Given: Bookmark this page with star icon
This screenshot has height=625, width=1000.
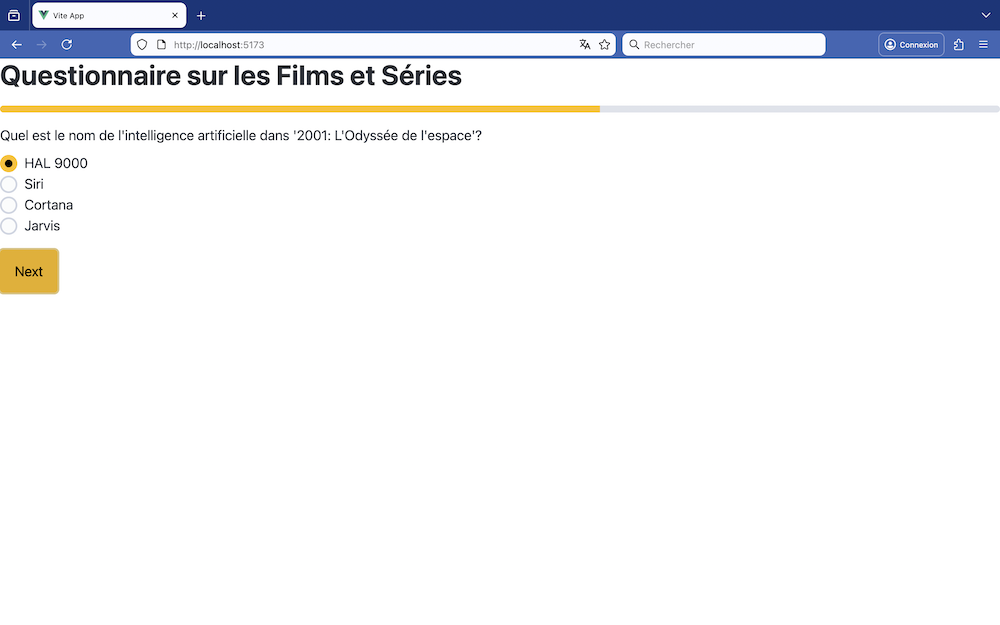Looking at the screenshot, I should point(604,45).
